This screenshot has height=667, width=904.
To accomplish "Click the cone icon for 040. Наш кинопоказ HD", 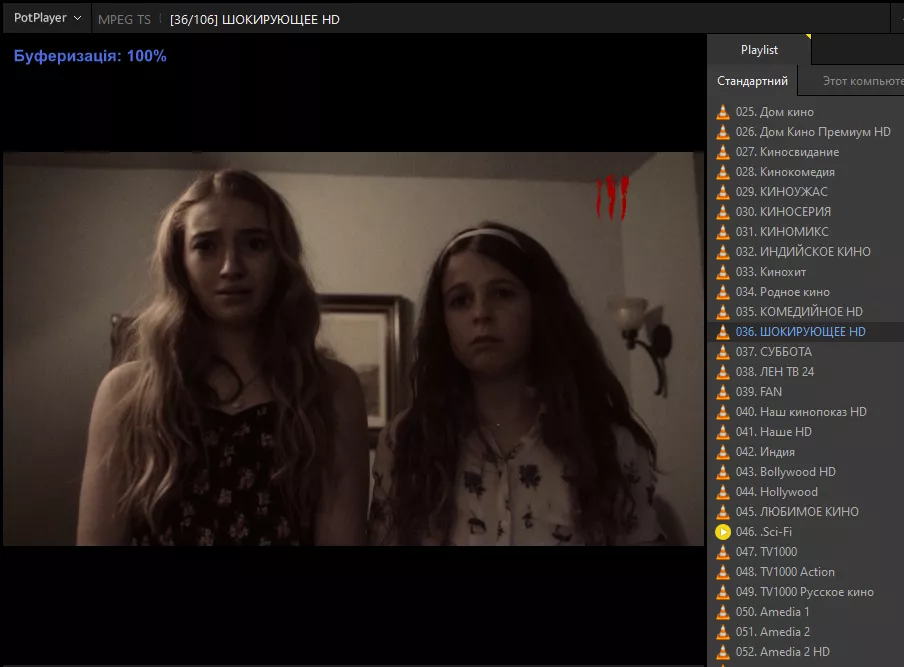I will point(722,412).
